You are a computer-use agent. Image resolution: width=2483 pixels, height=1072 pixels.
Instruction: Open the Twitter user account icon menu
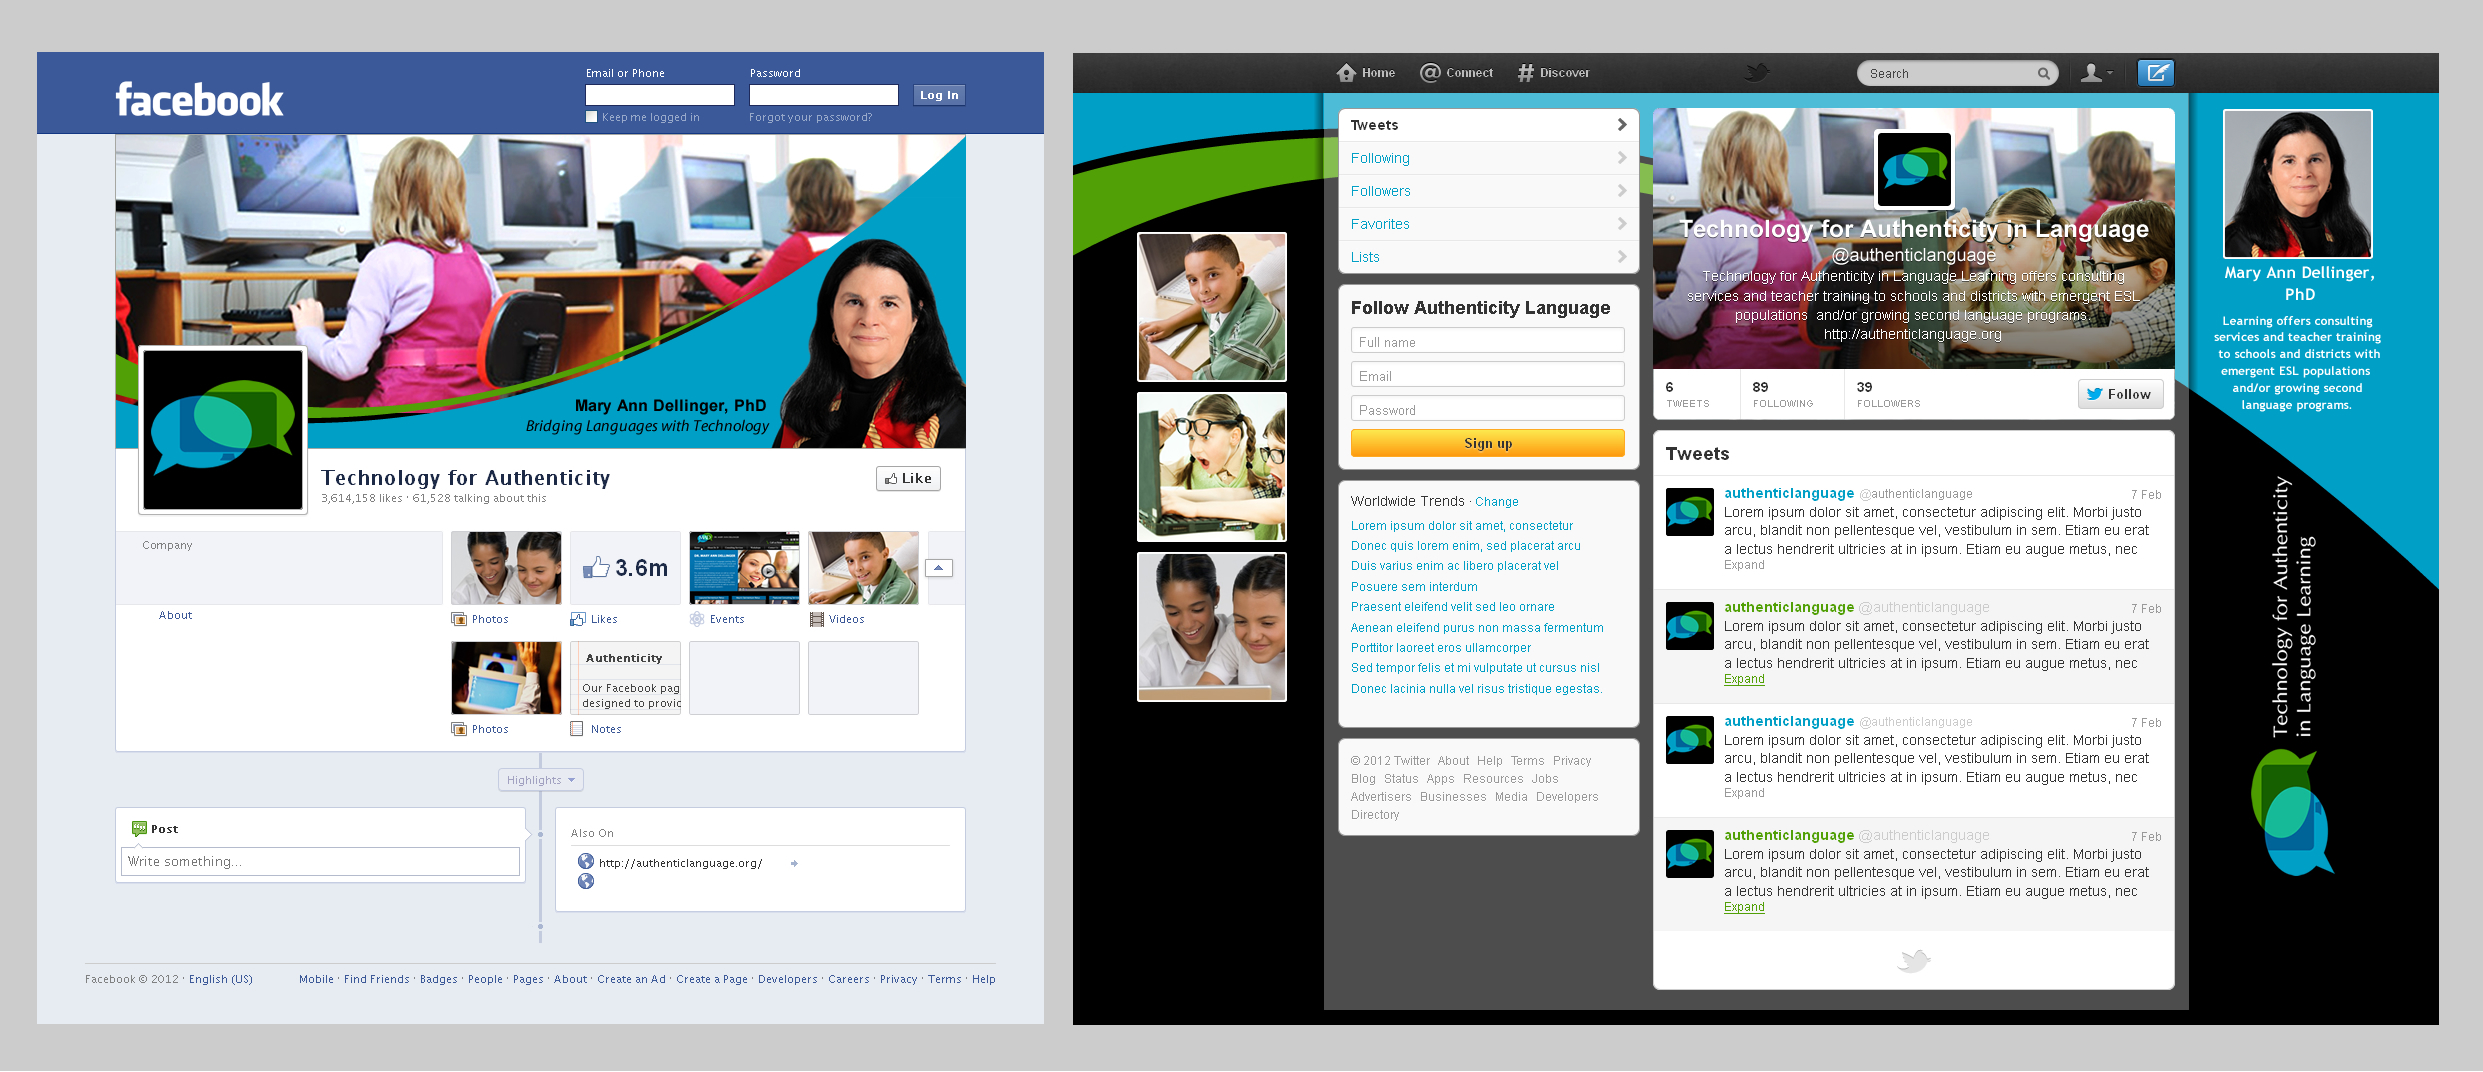[2095, 73]
